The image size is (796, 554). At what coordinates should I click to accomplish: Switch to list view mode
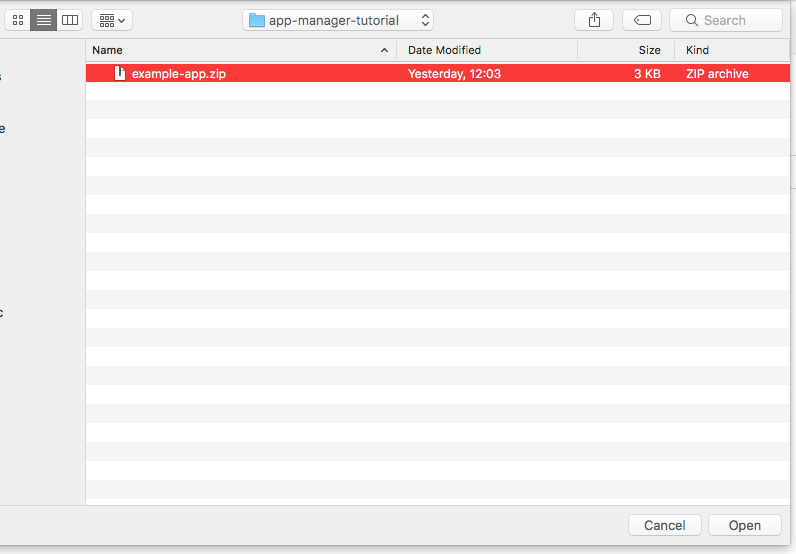click(x=44, y=20)
